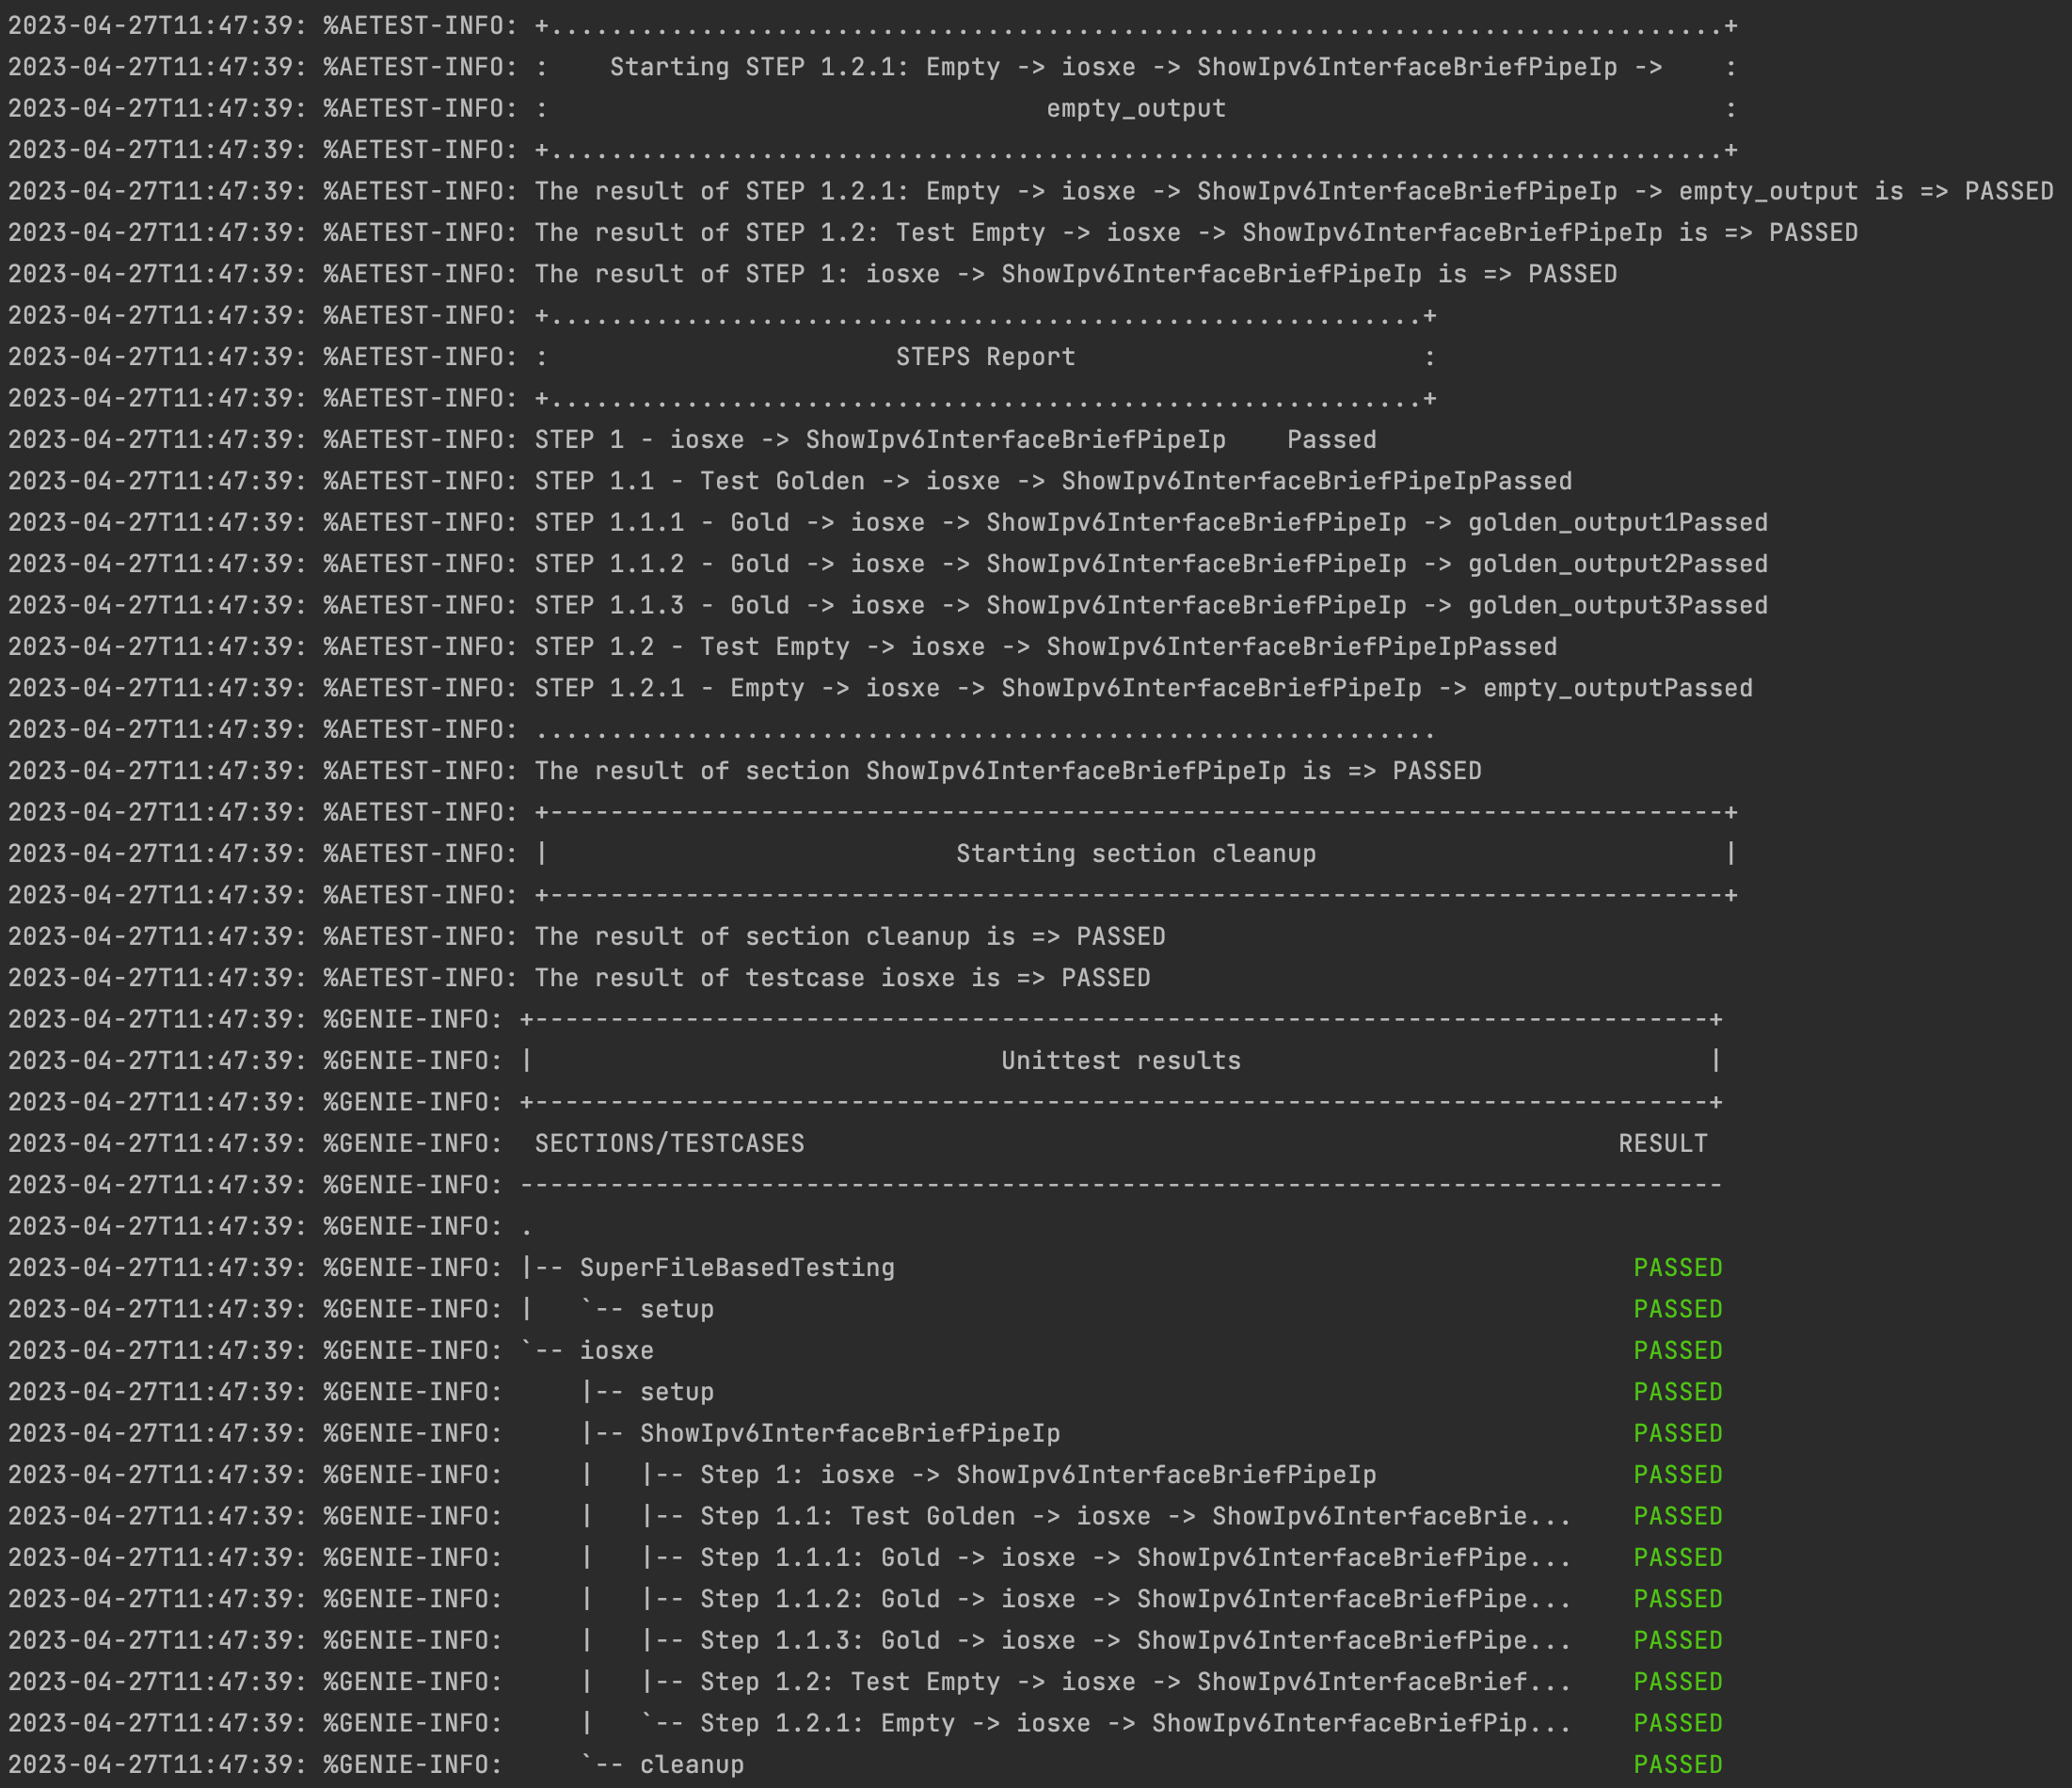The image size is (2072, 1788).
Task: Click the RESULT column header
Action: (x=1664, y=1143)
